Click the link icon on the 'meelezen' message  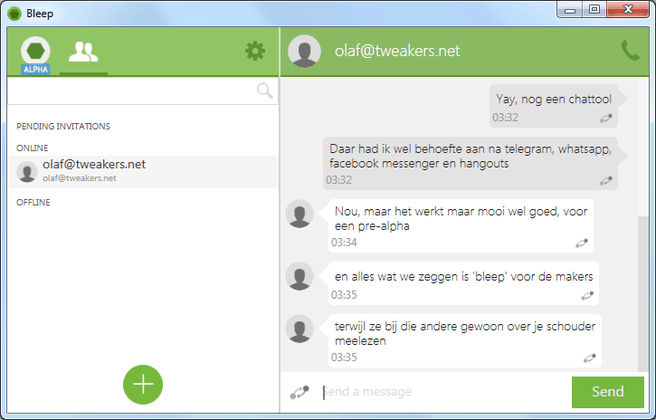pos(589,358)
